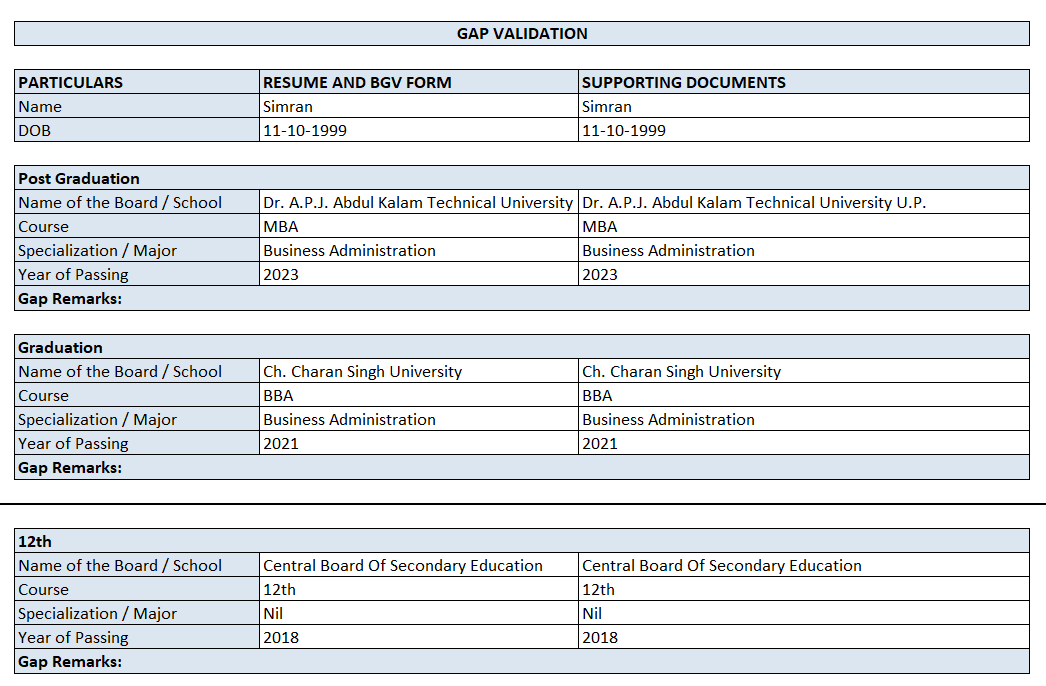Click 11-10-1999 in Supporting Documents column

[804, 130]
